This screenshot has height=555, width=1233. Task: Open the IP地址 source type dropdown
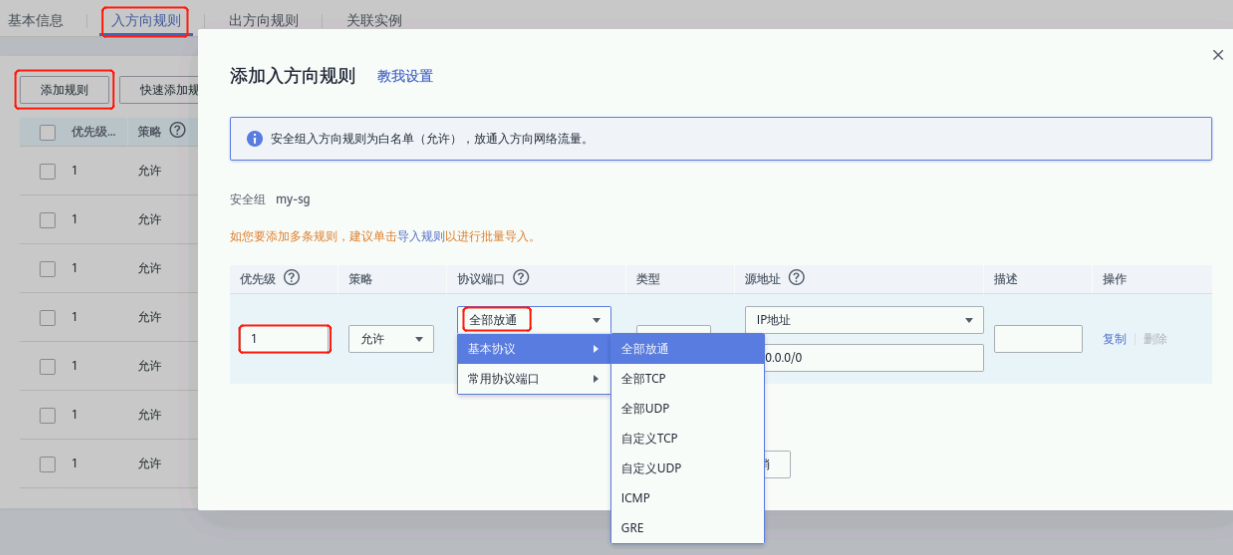(x=864, y=320)
